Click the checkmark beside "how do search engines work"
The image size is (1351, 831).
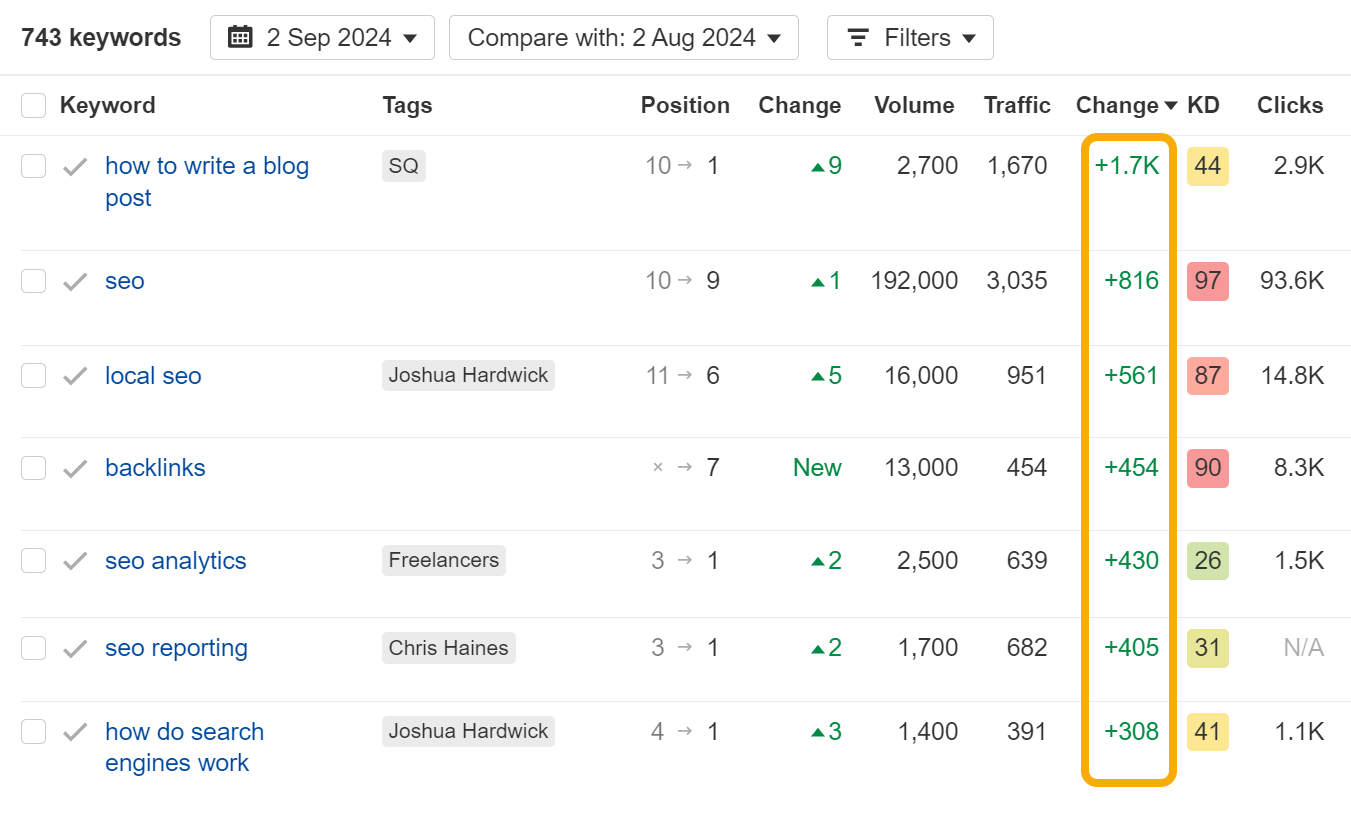(x=74, y=731)
